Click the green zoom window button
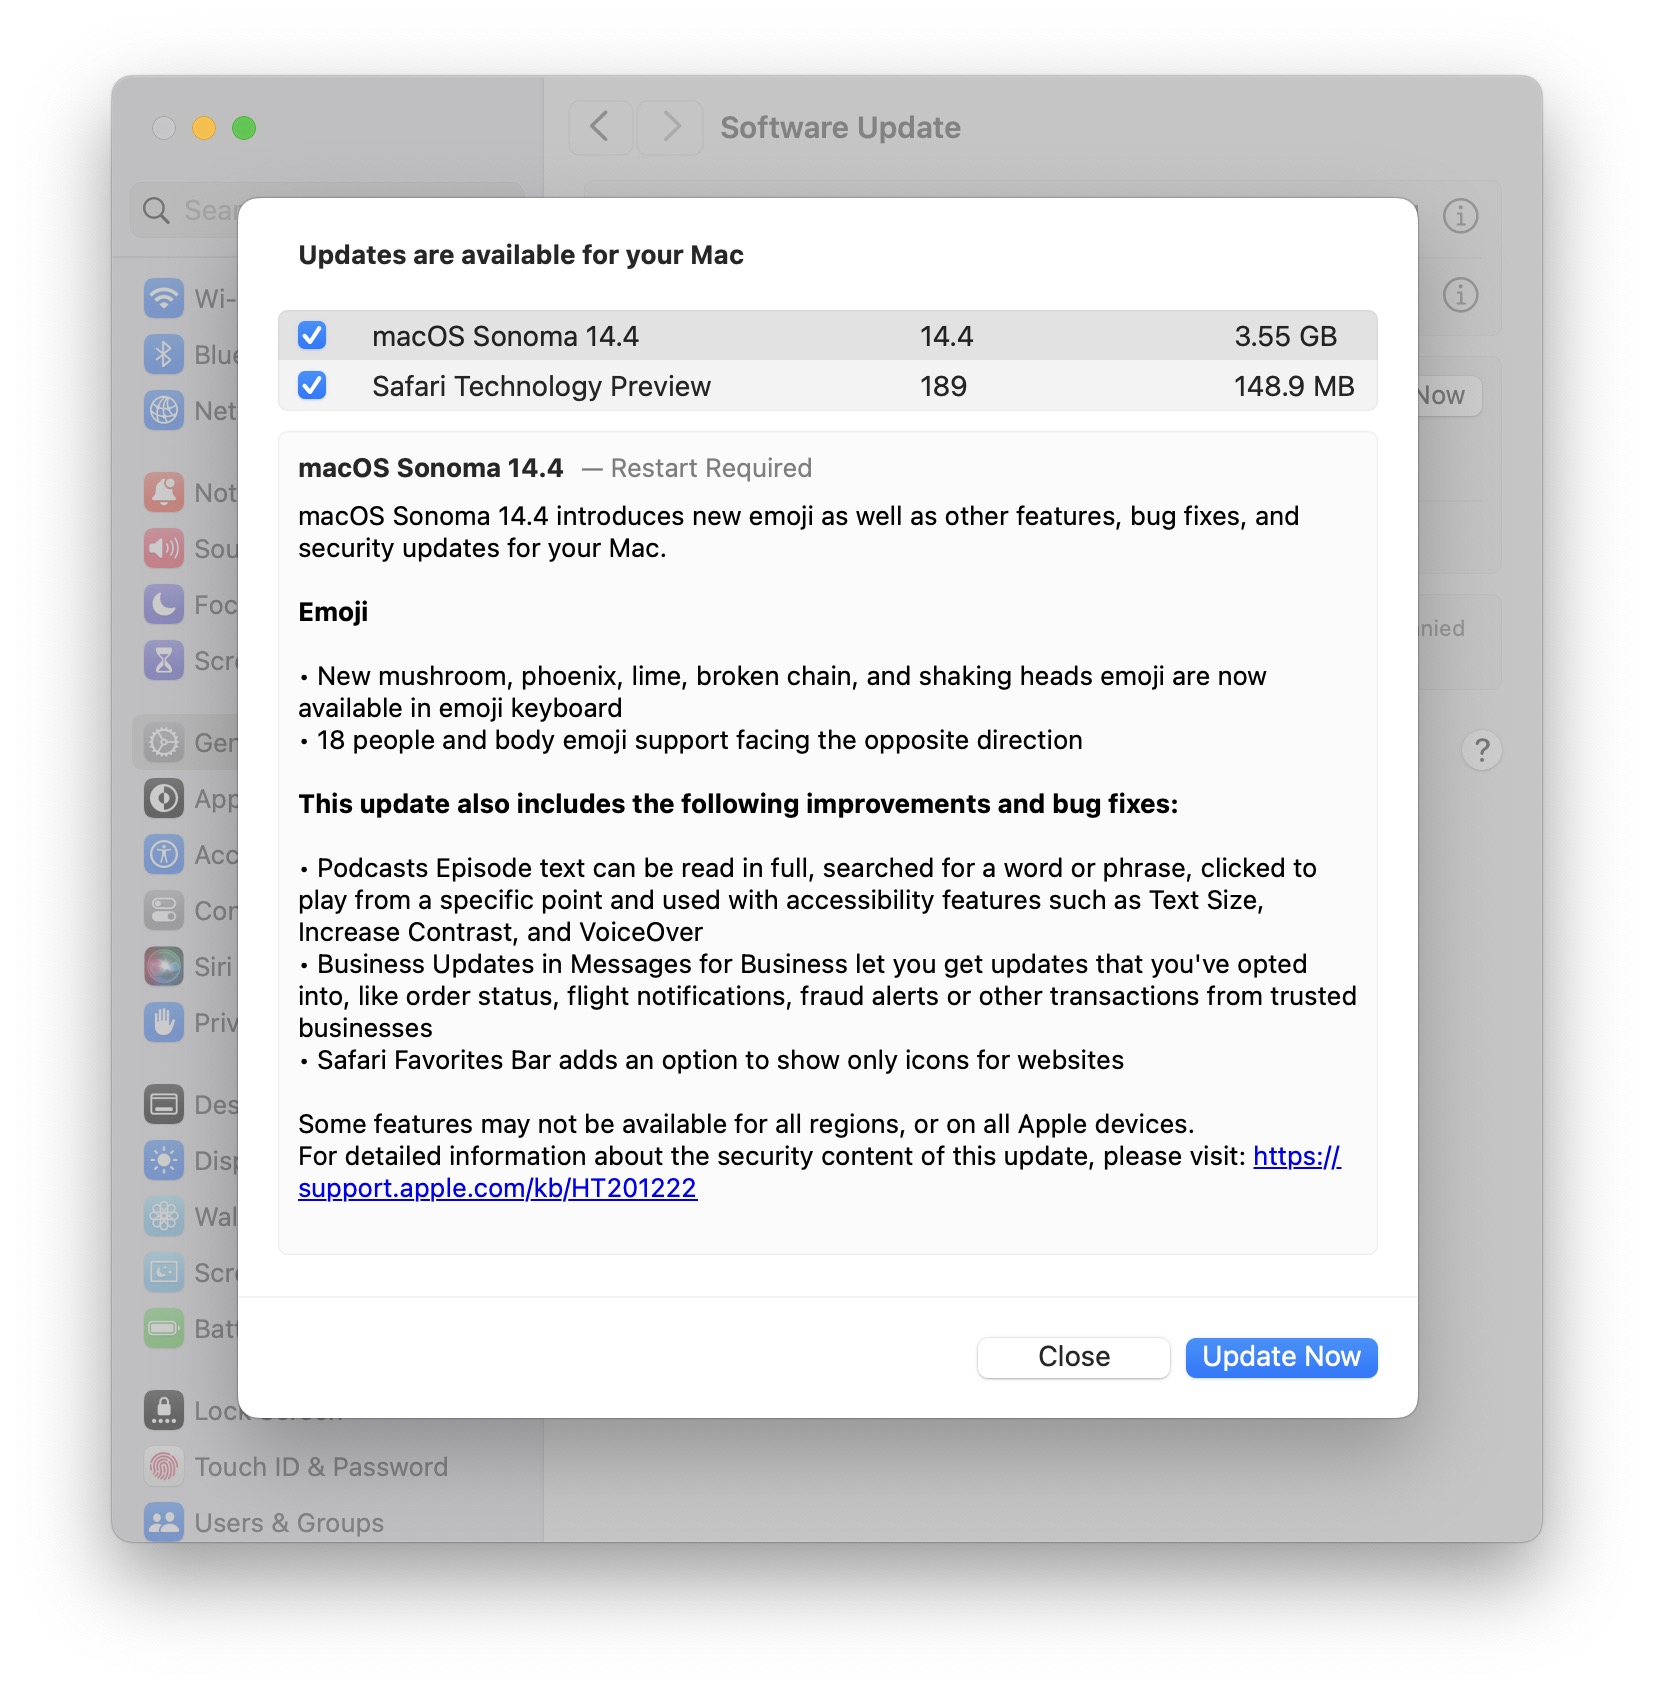This screenshot has width=1654, height=1690. coord(244,128)
